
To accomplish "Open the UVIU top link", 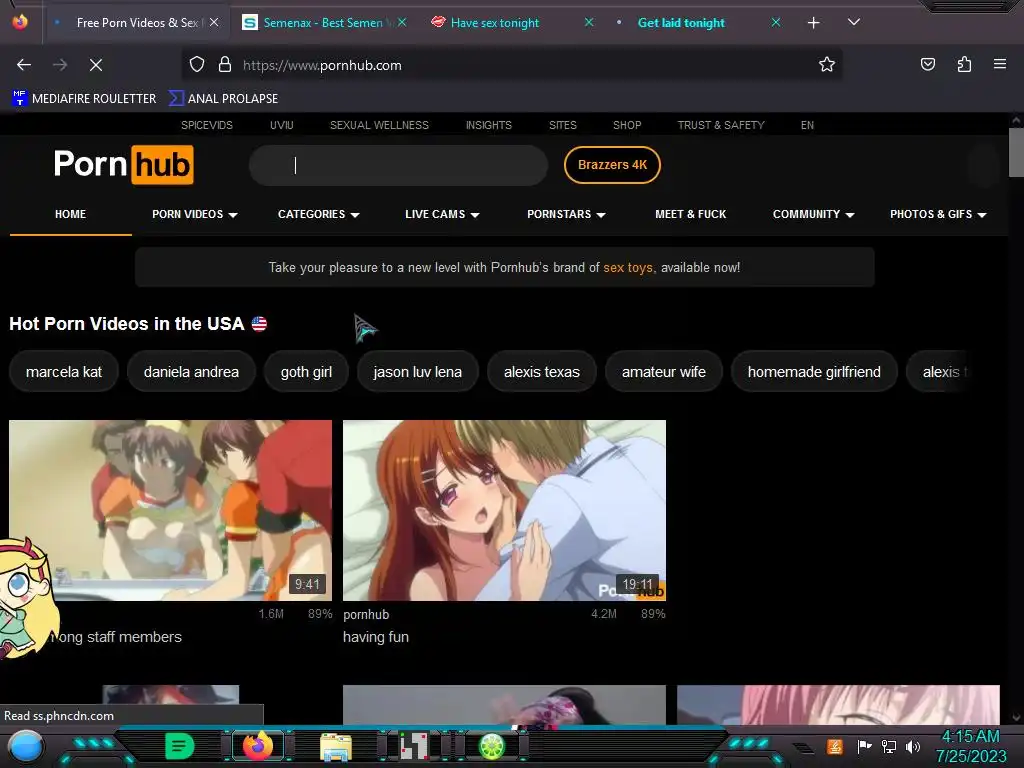I will pos(281,125).
